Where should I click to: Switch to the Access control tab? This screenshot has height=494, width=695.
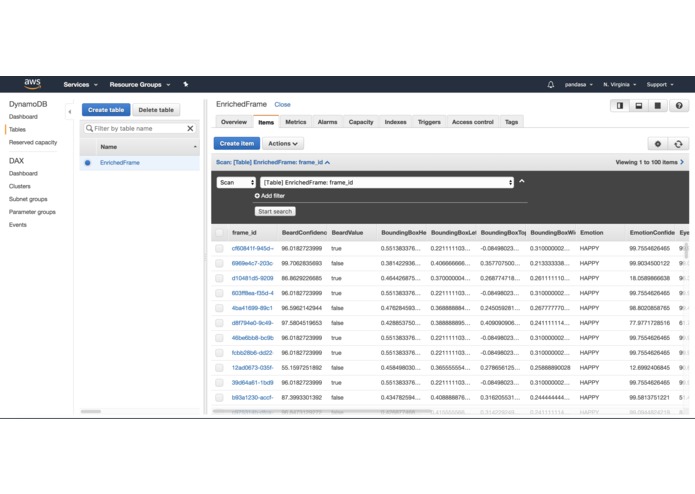[472, 122]
